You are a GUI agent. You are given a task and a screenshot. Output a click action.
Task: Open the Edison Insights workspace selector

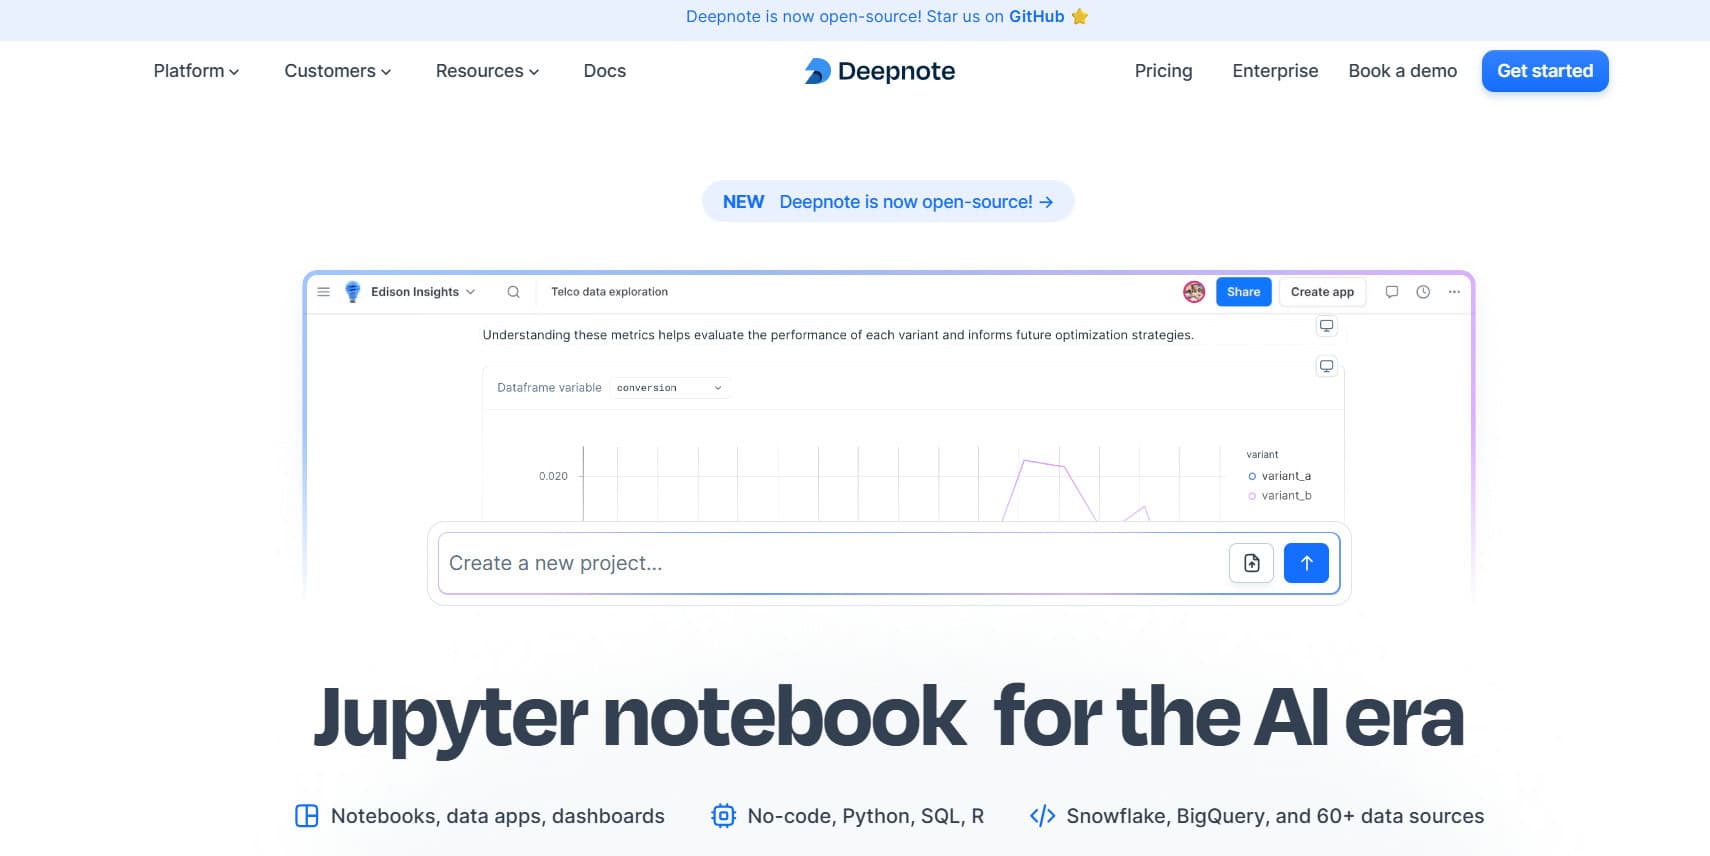(422, 292)
